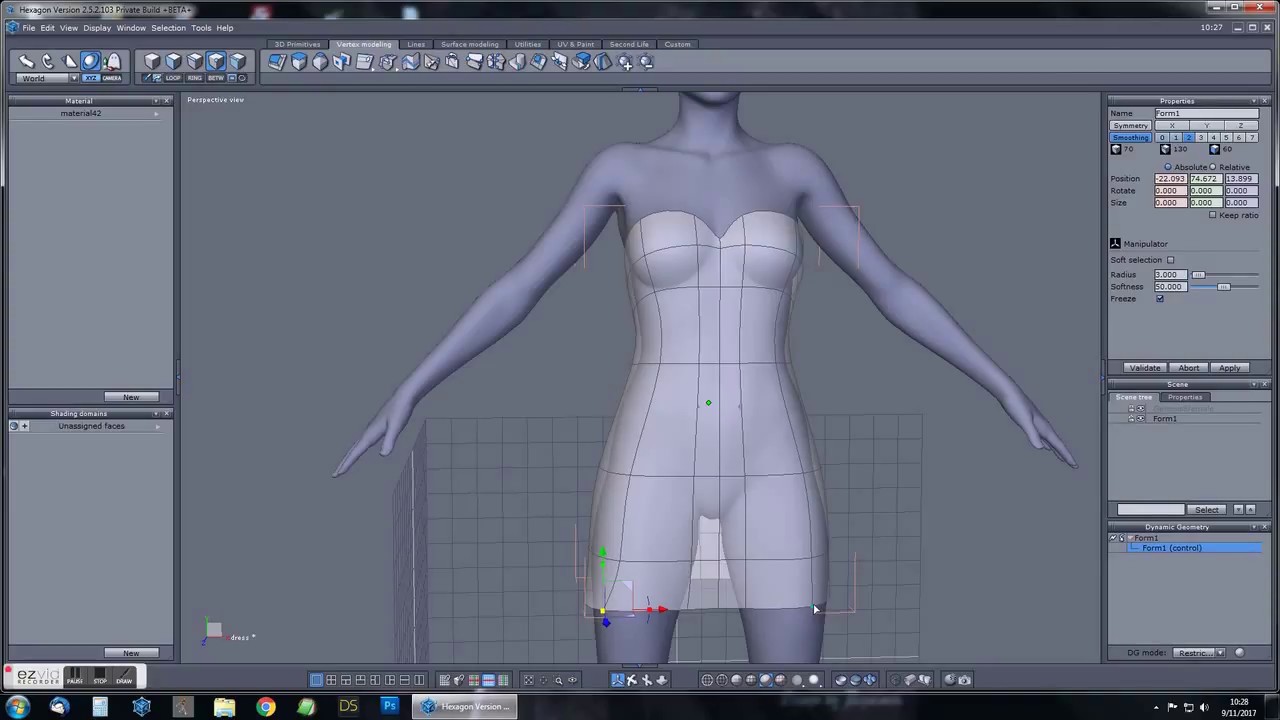
Task: Adjust the Radius slider
Action: (x=1198, y=275)
